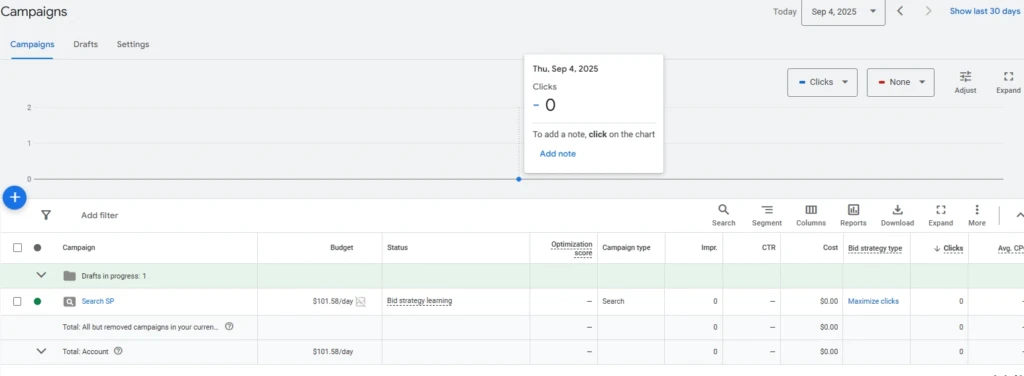
Task: Open the None metric dropdown
Action: 901,82
